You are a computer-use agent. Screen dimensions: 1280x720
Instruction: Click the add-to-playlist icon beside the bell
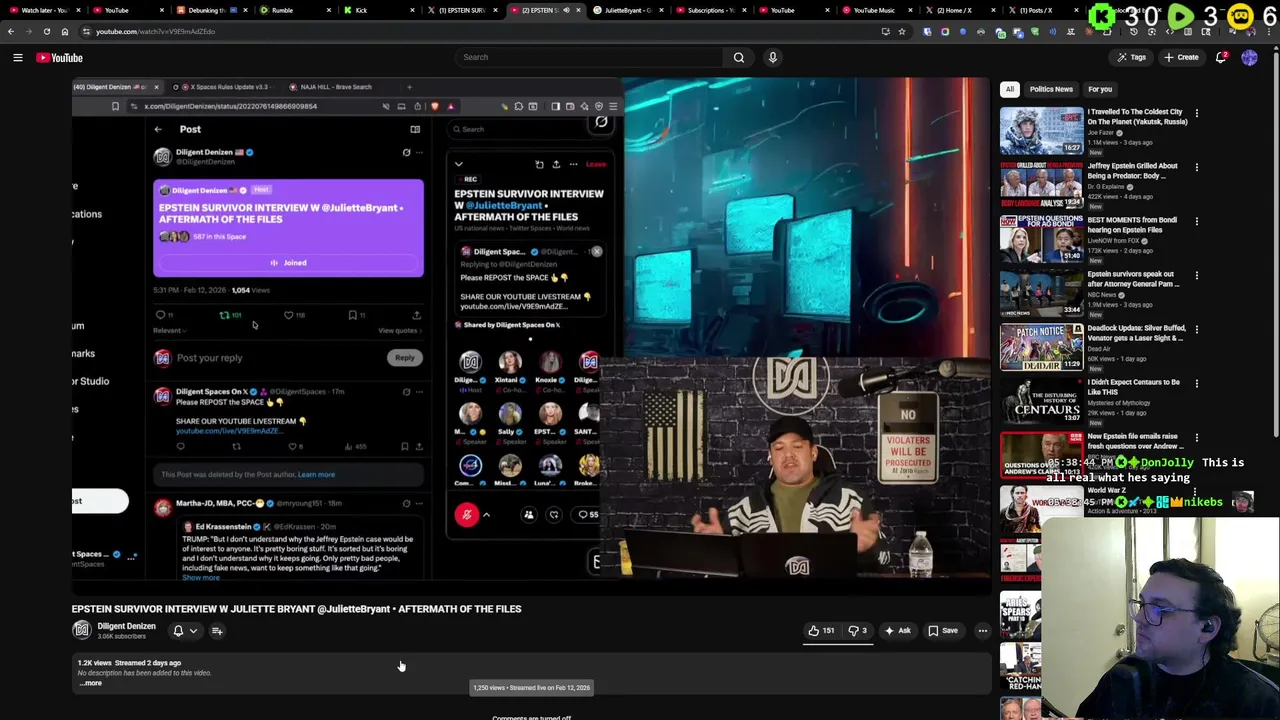tap(217, 631)
